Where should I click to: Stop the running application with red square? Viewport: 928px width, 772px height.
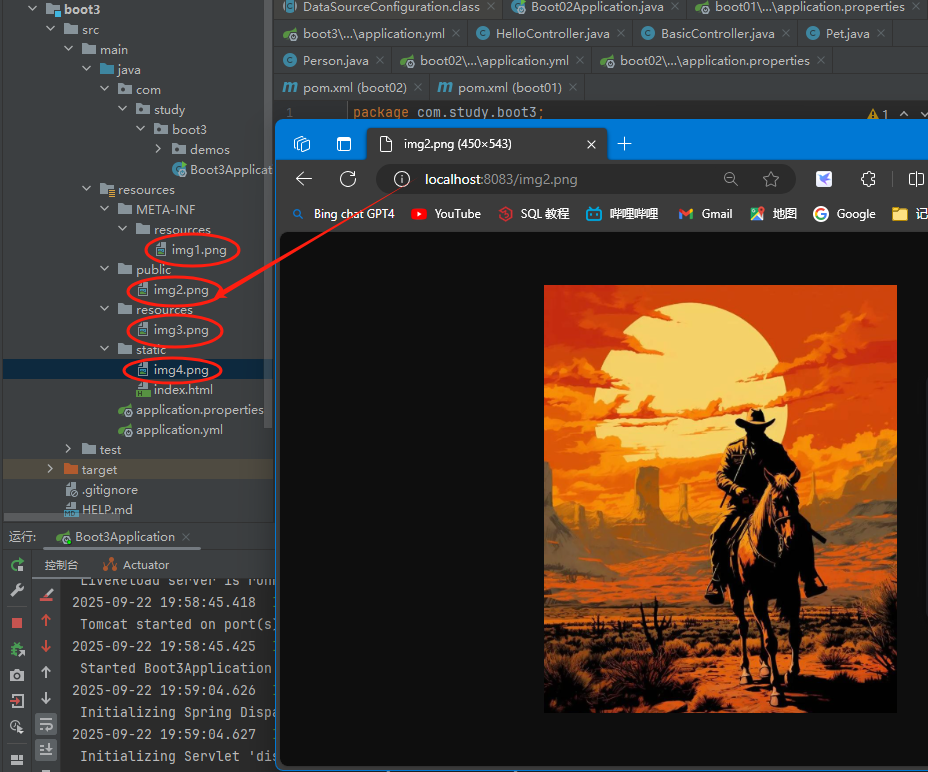(17, 623)
